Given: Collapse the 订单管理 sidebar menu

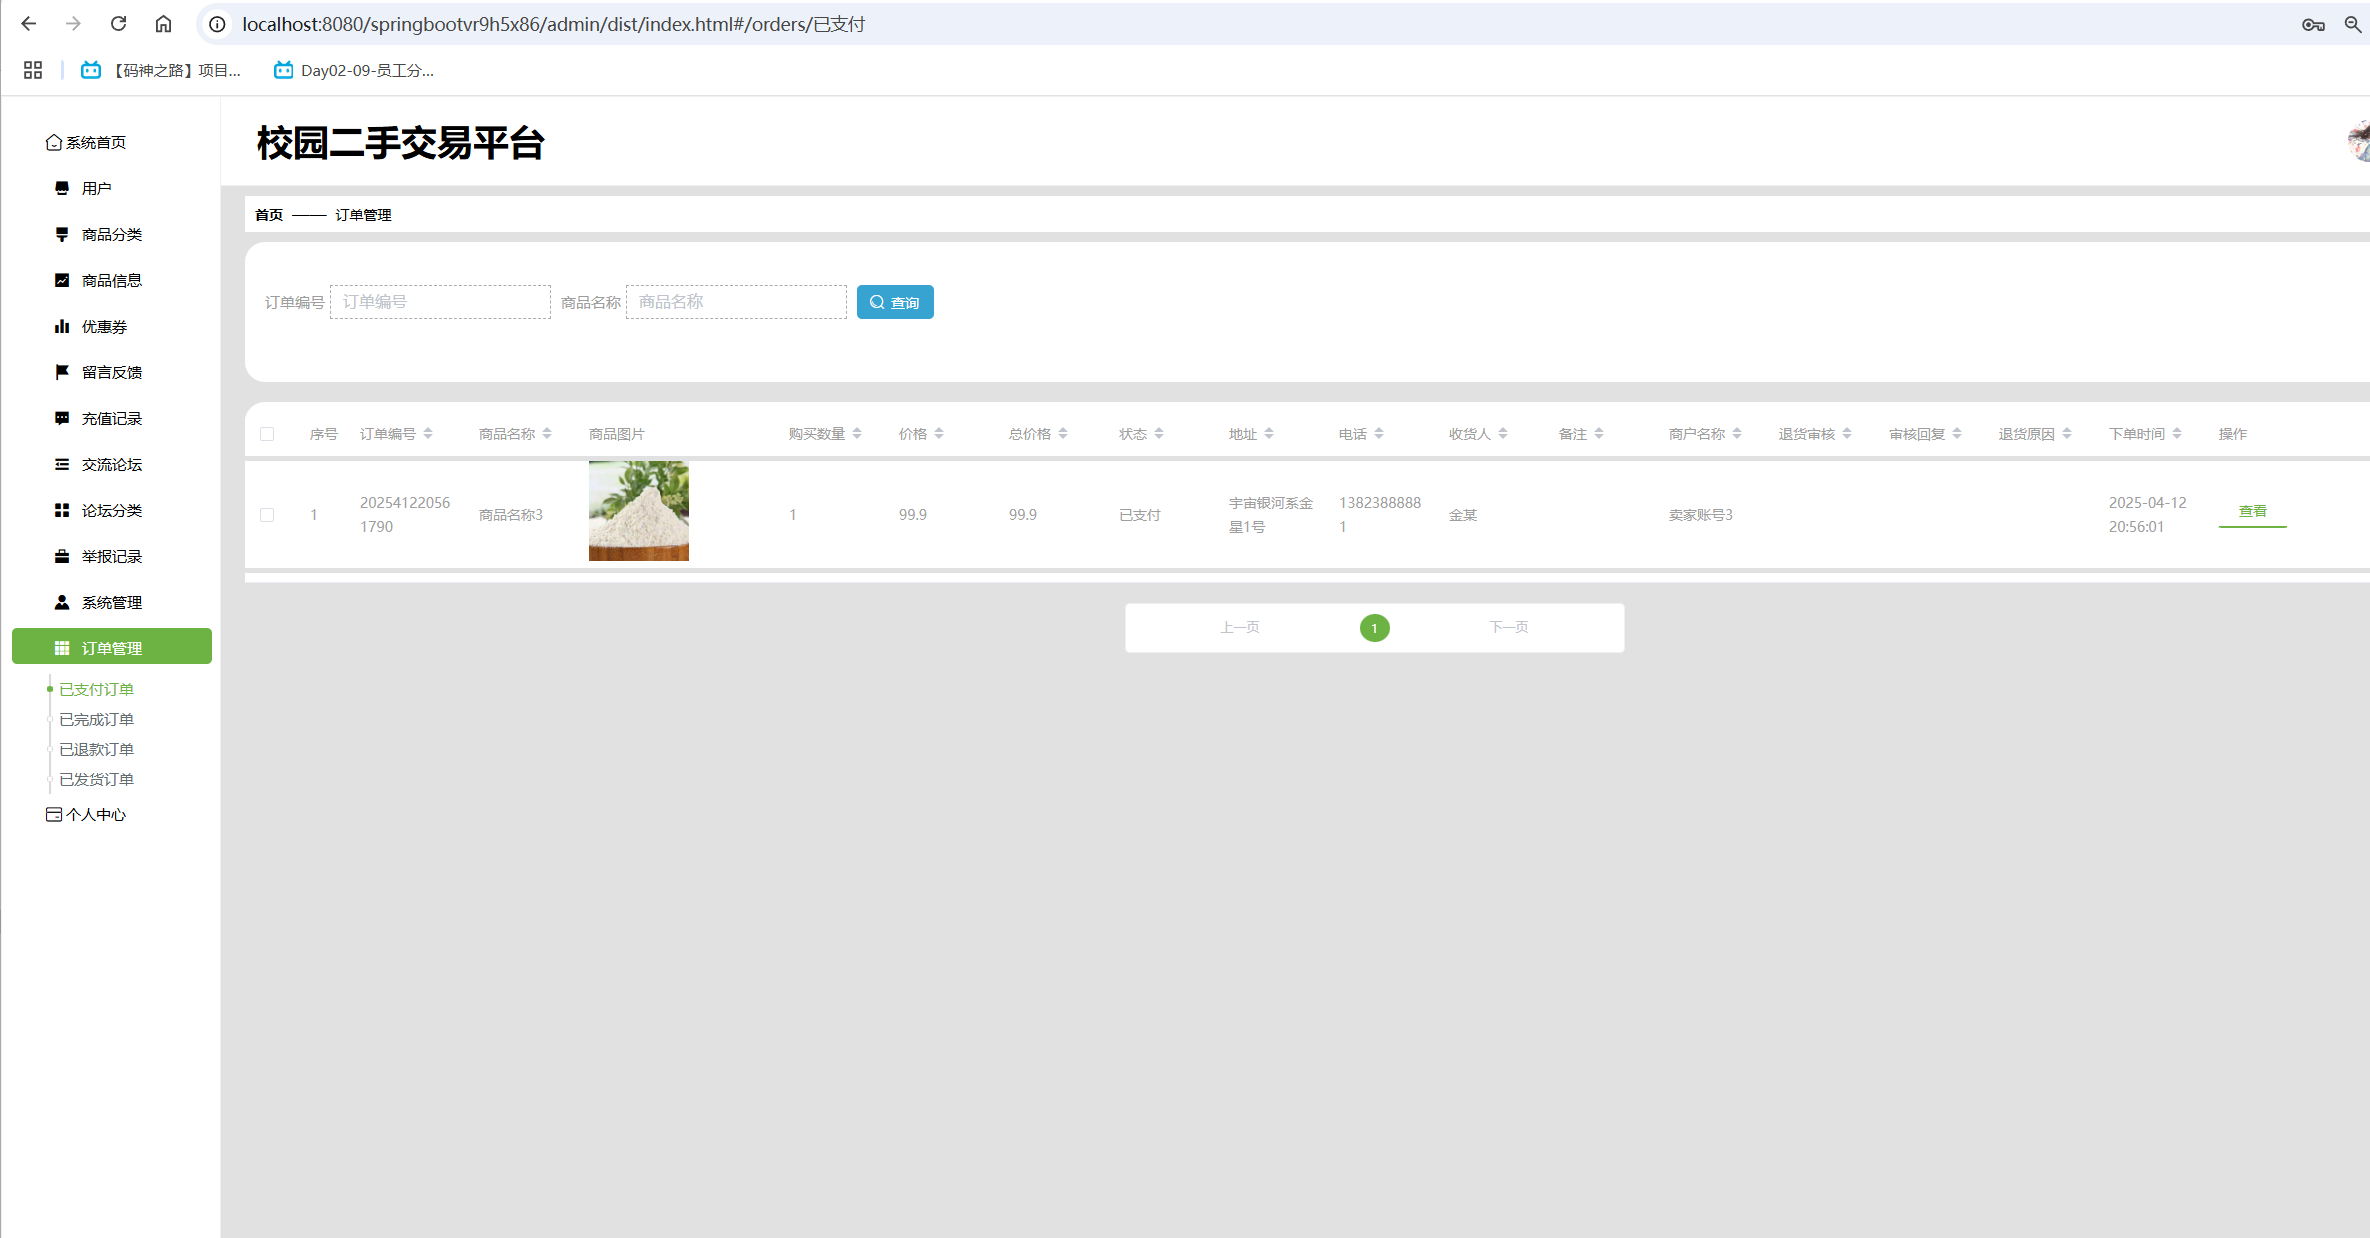Looking at the screenshot, I should tap(112, 647).
